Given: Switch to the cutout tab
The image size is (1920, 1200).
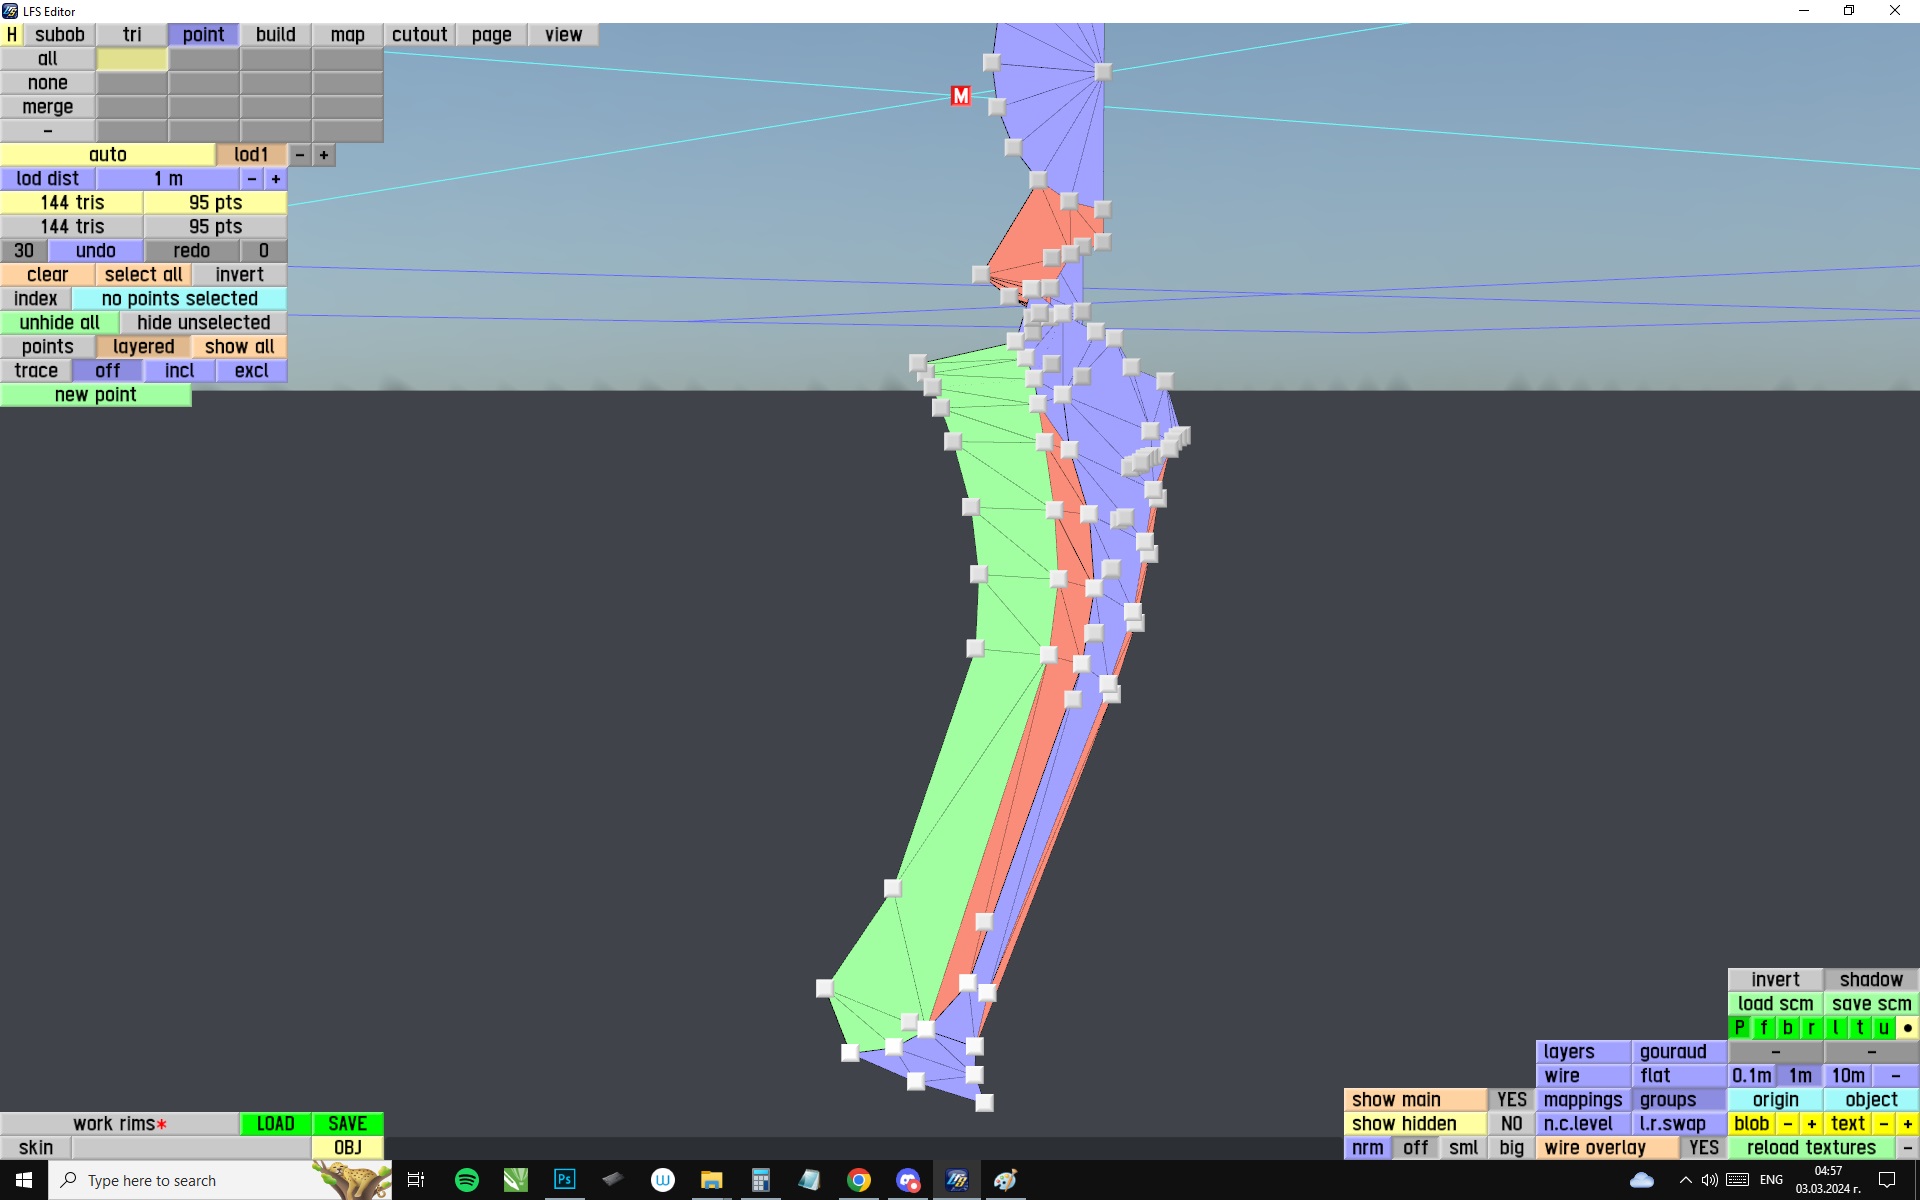Looking at the screenshot, I should pos(419,35).
